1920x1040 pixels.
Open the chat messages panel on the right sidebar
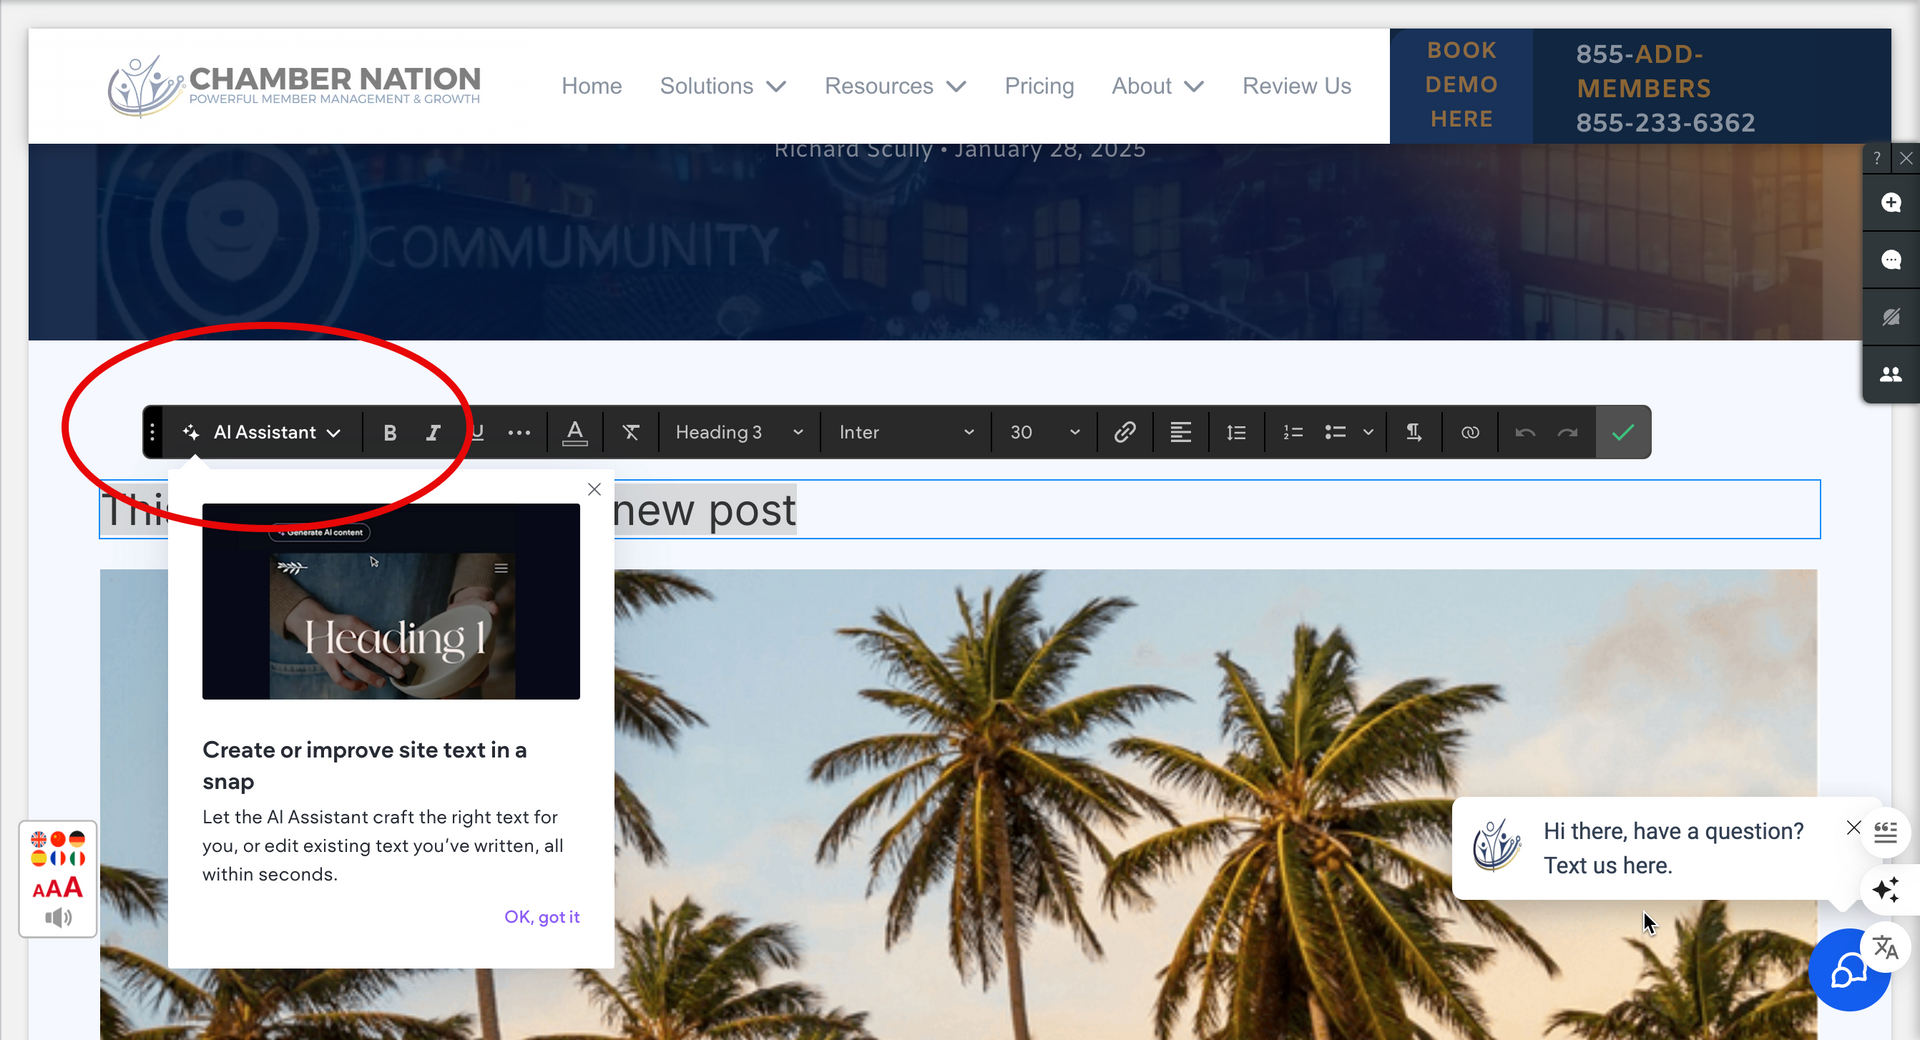pos(1890,260)
